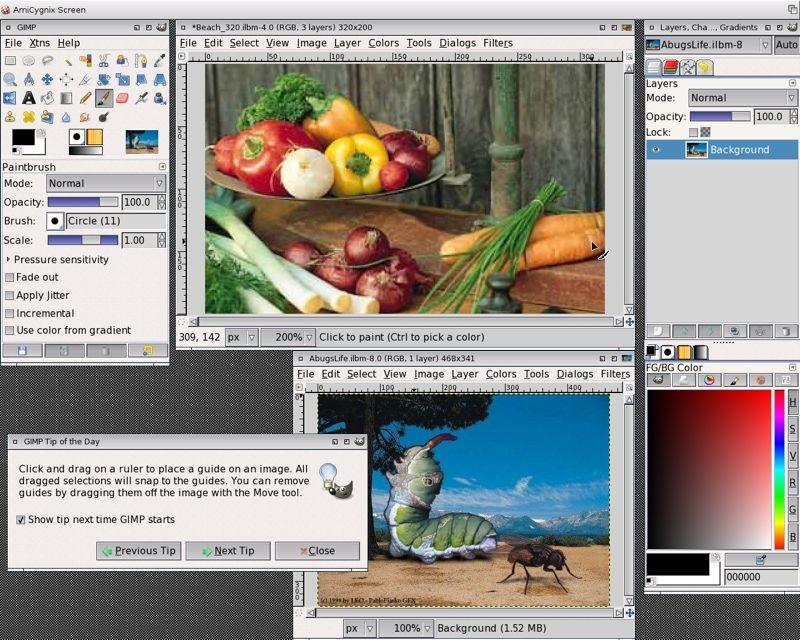800x640 pixels.
Task: Toggle the Lock alpha channel checkerboard box
Action: (705, 132)
